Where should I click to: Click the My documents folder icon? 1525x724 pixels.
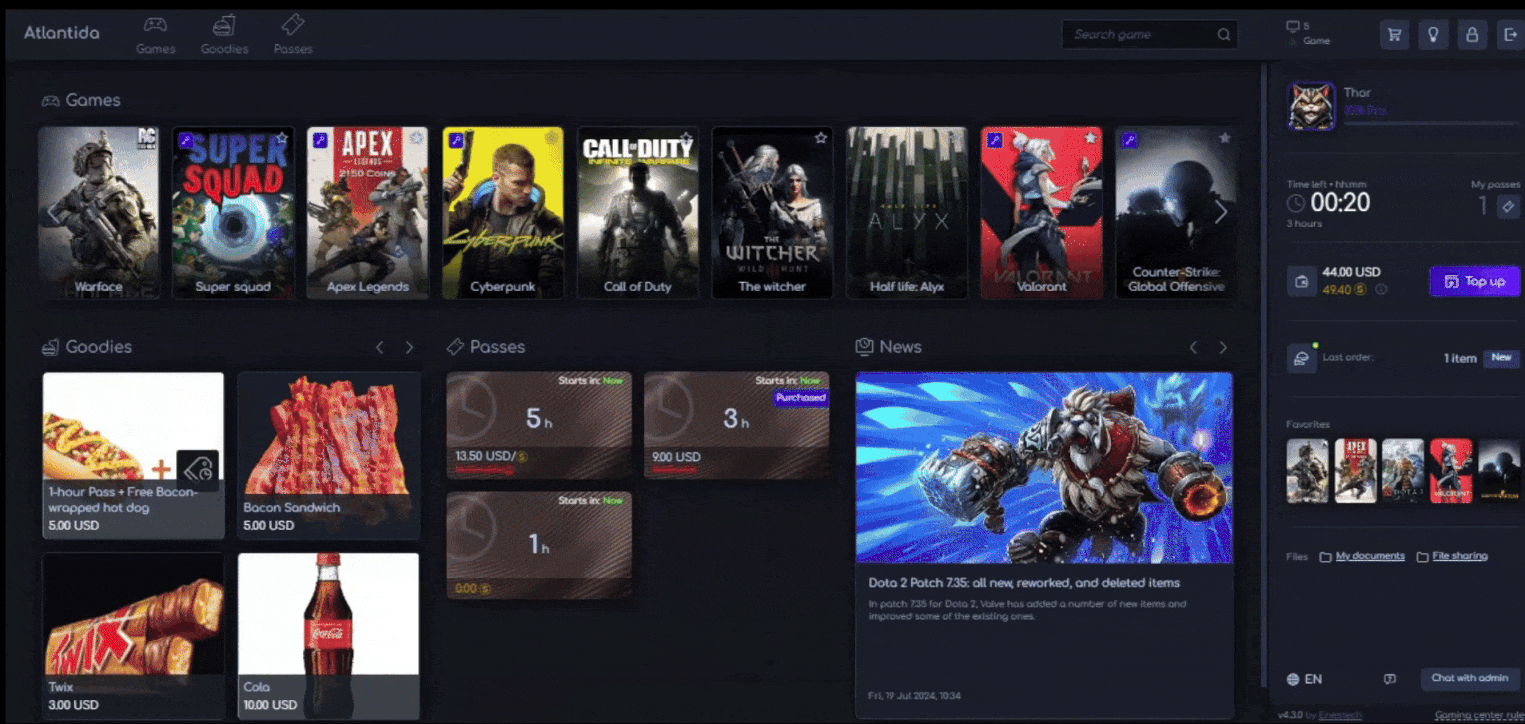(x=1325, y=557)
